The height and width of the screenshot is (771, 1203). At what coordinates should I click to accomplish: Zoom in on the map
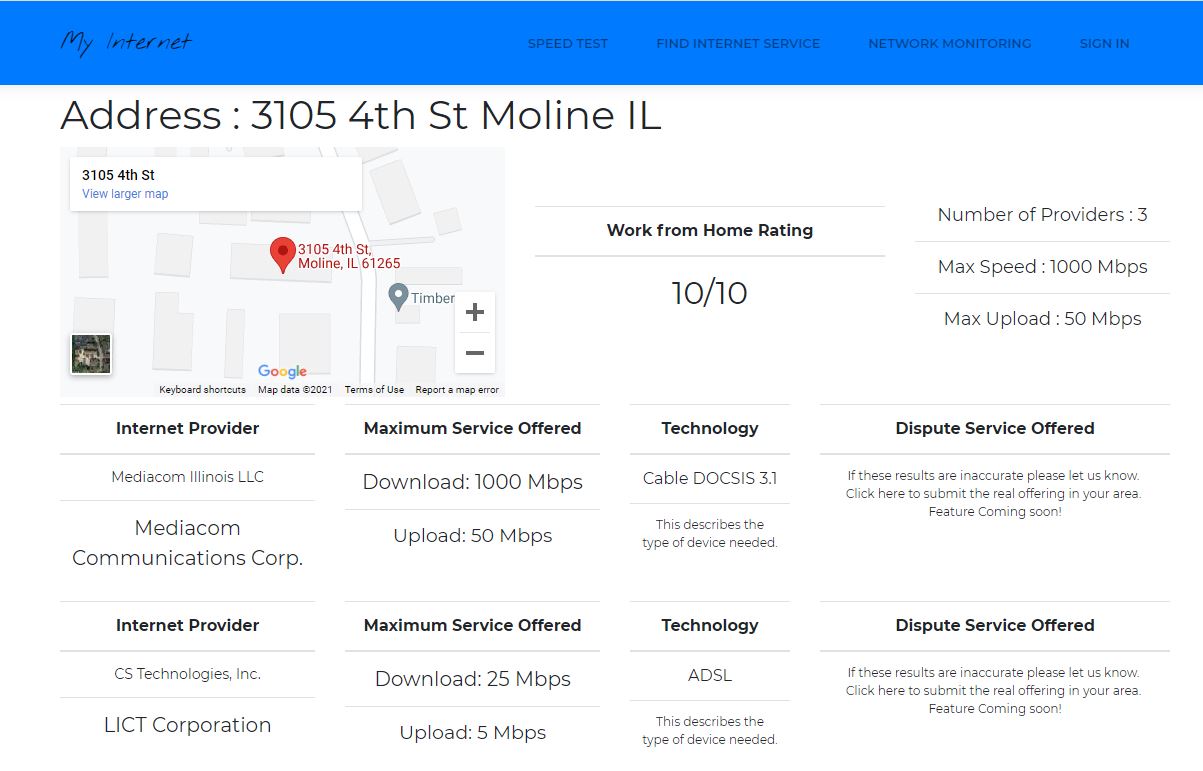474,311
